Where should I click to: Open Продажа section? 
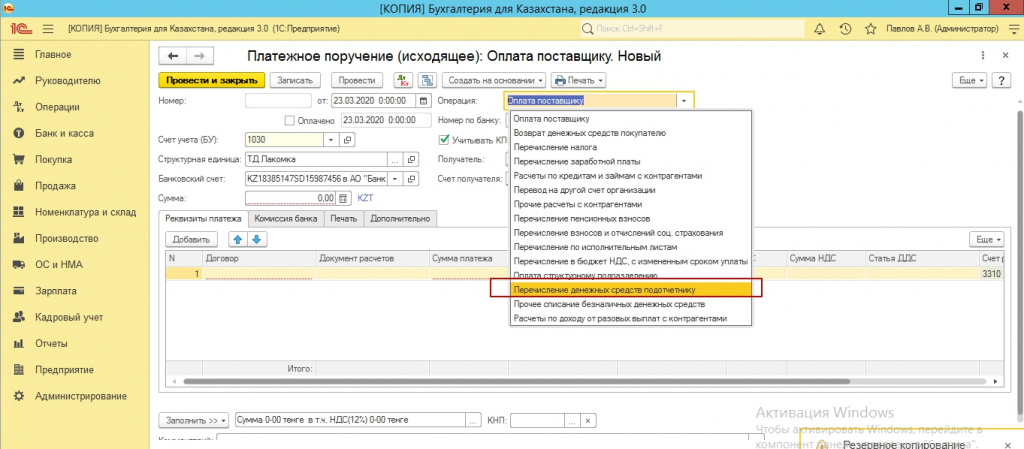click(54, 186)
